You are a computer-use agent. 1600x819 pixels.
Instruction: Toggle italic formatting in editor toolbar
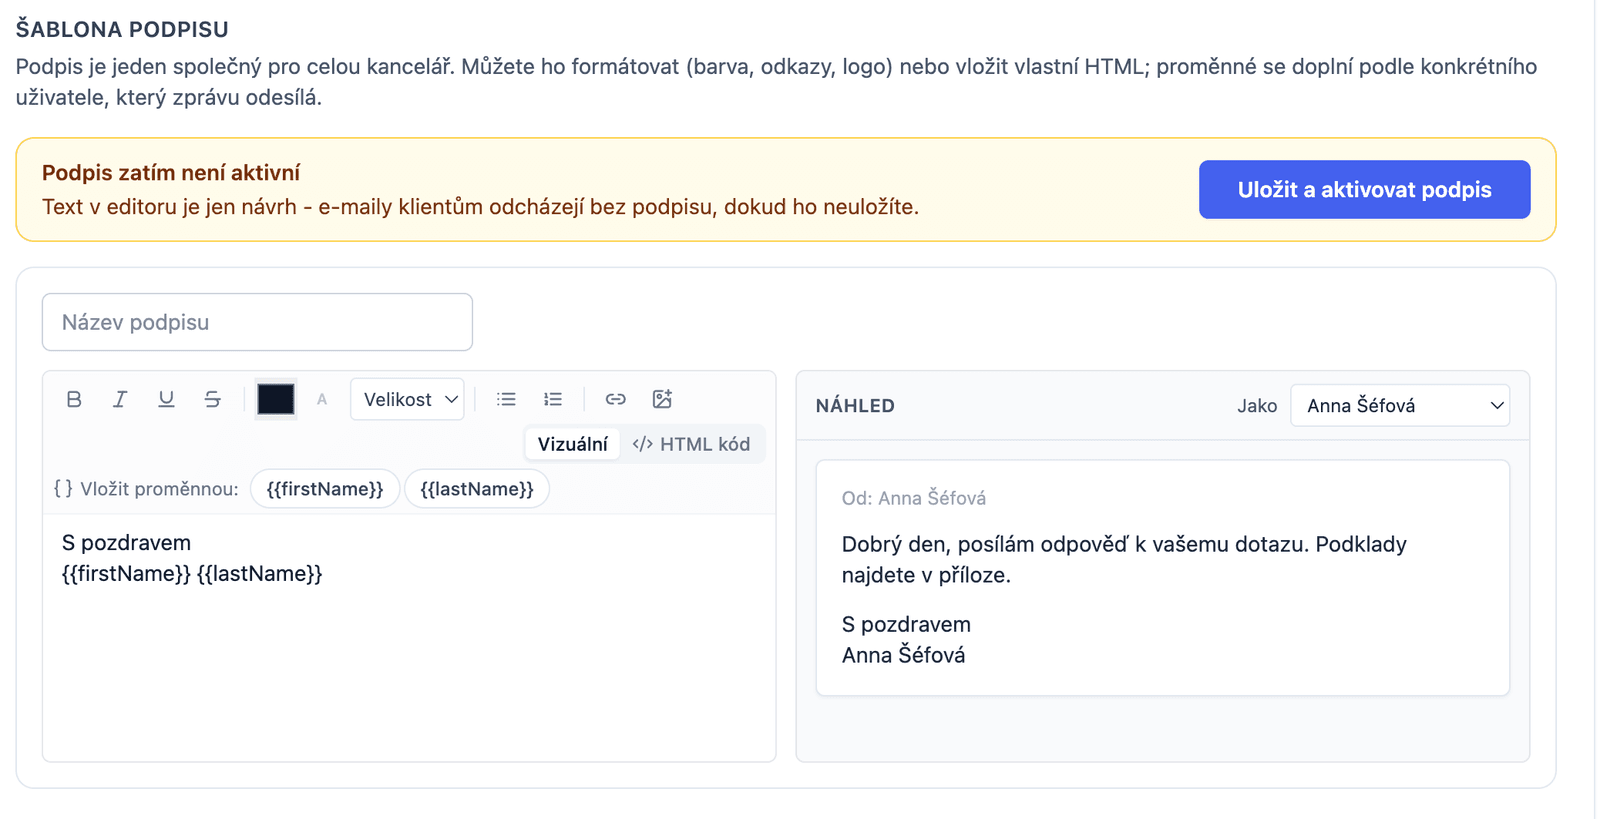[120, 399]
